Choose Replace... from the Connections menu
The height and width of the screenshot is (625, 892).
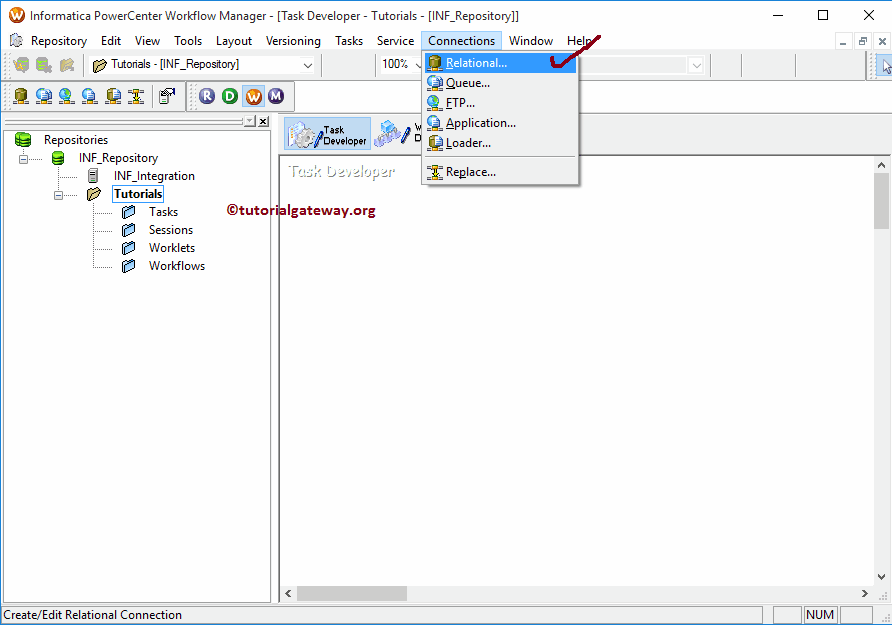coord(501,172)
